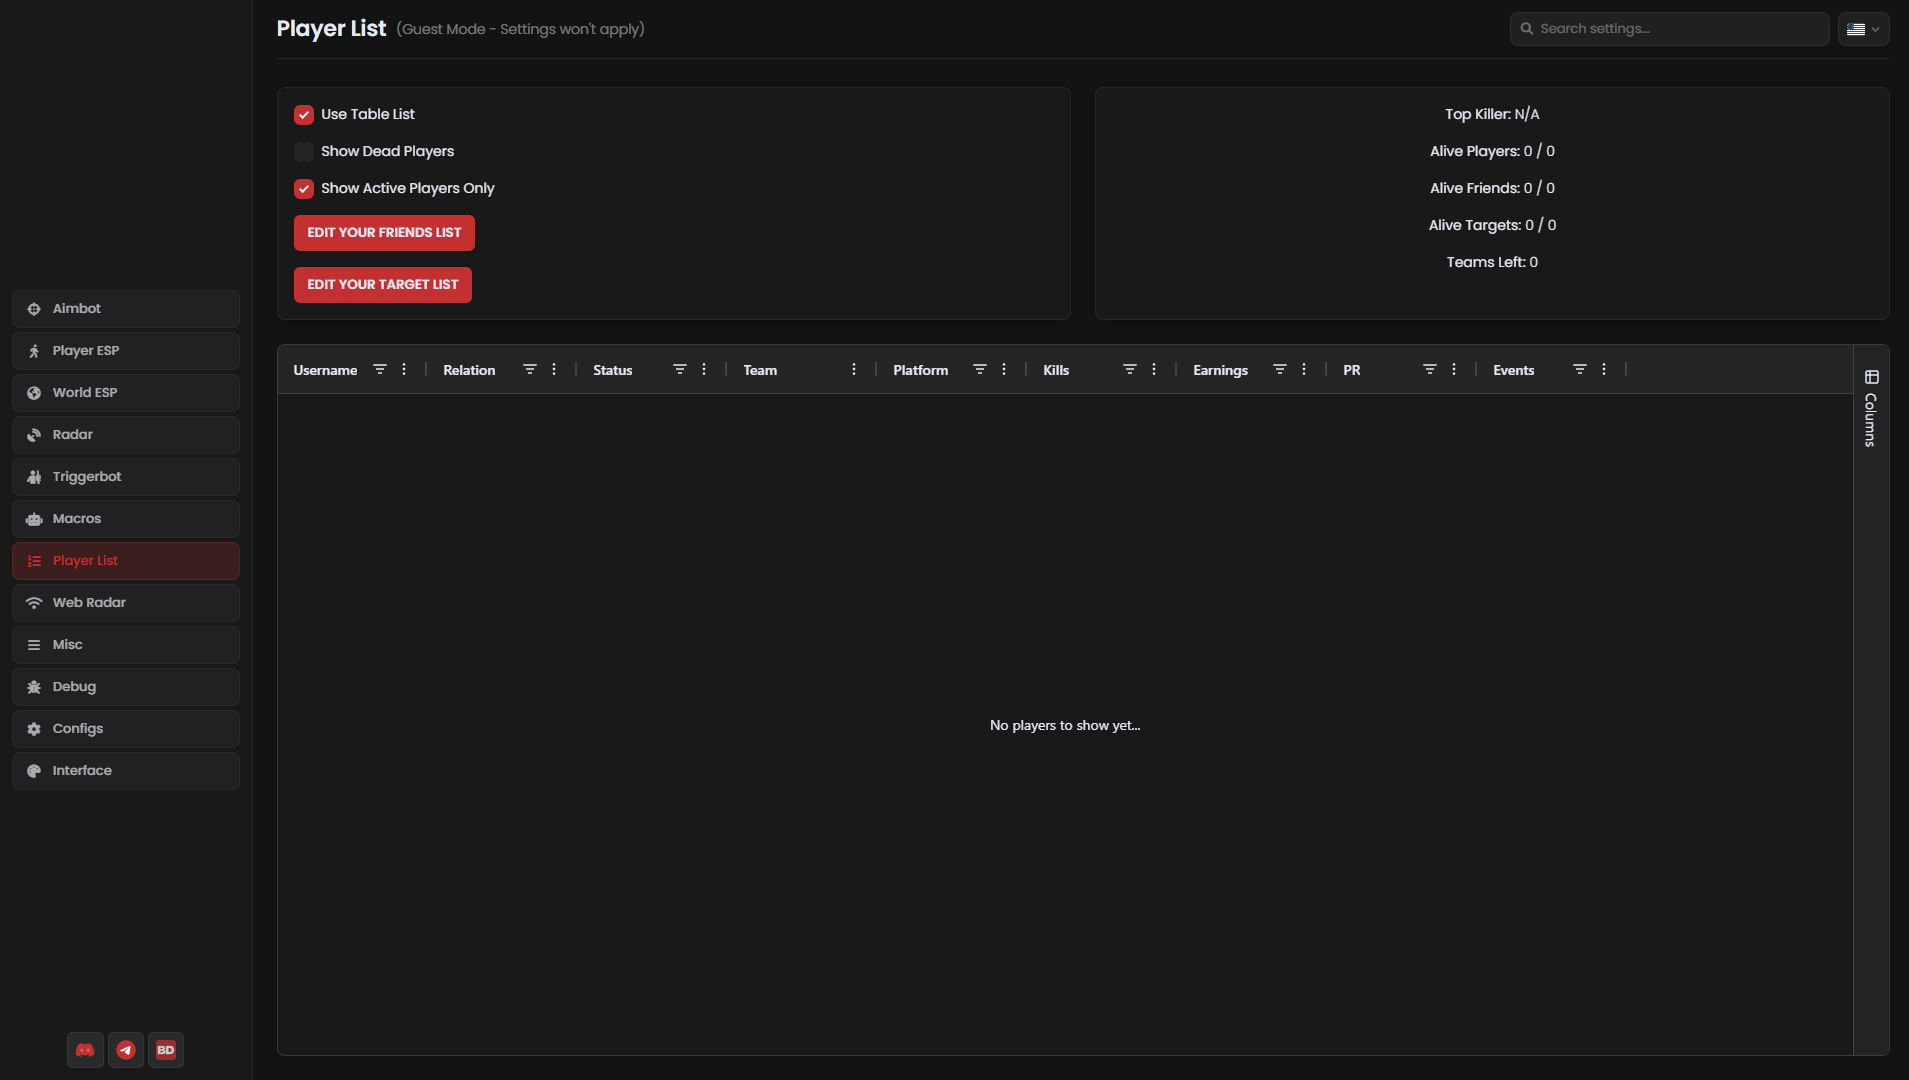
Task: Open the Web Radar page
Action: [126, 603]
